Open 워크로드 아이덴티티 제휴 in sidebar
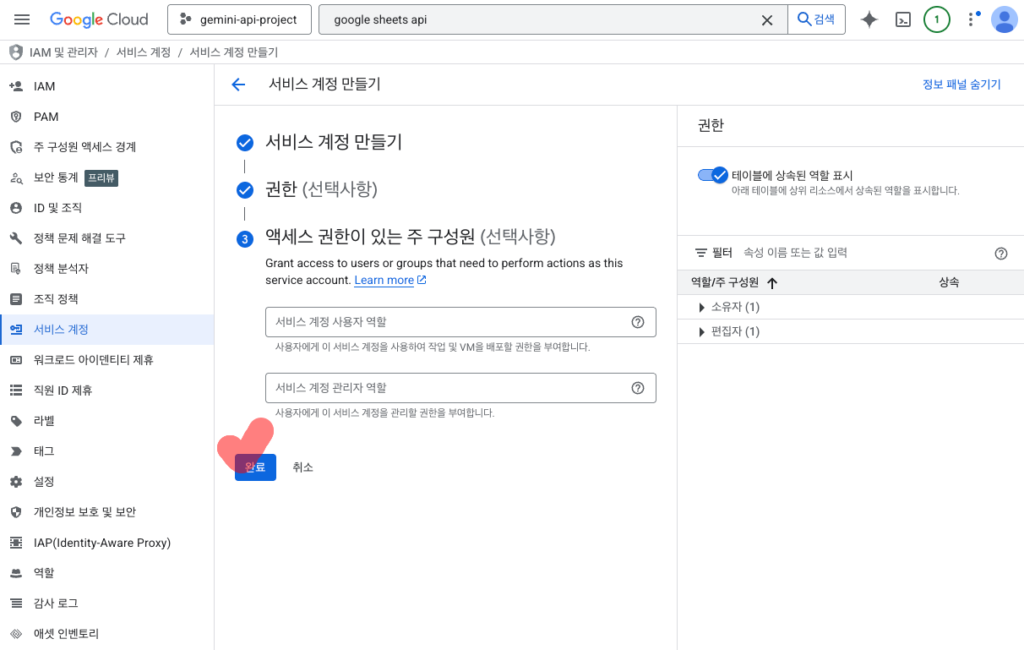 coord(93,360)
